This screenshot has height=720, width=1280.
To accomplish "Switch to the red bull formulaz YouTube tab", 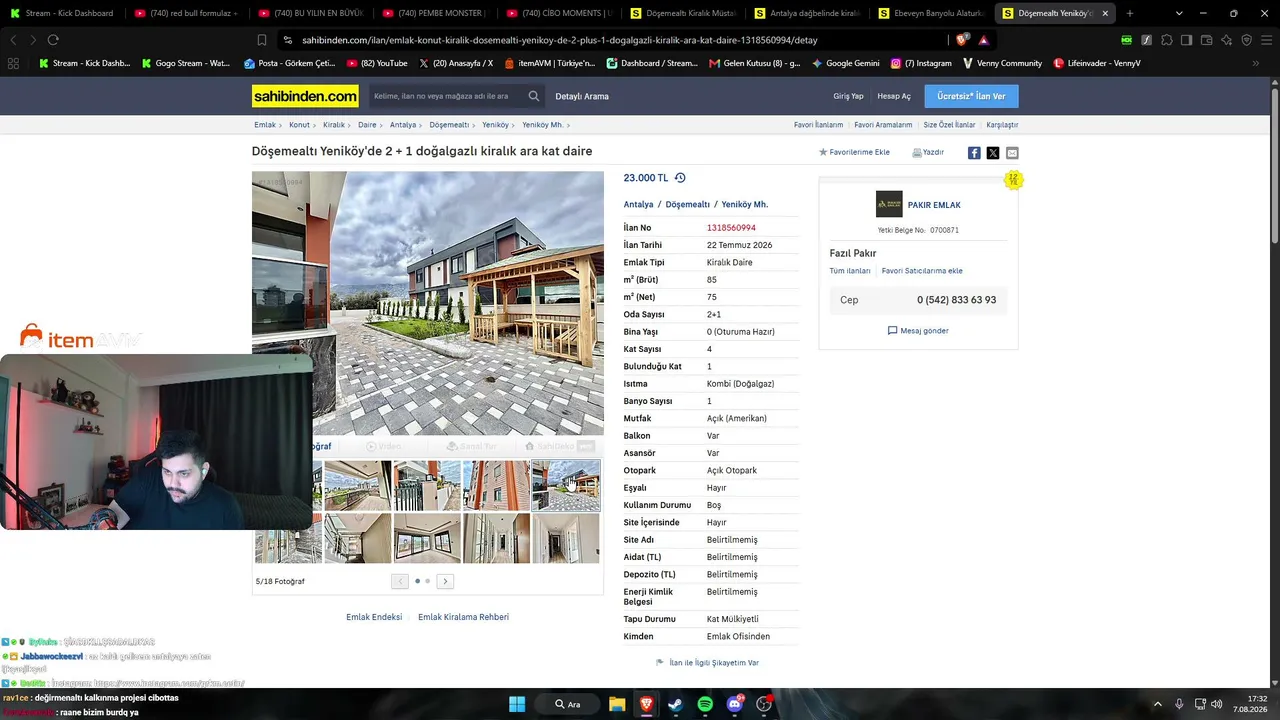I will click(188, 13).
